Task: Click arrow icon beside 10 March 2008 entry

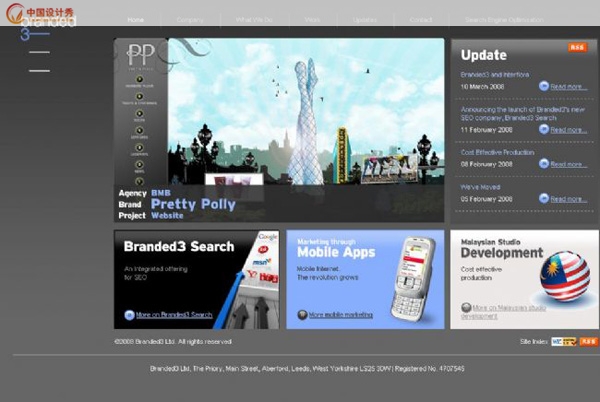Action: click(x=544, y=86)
